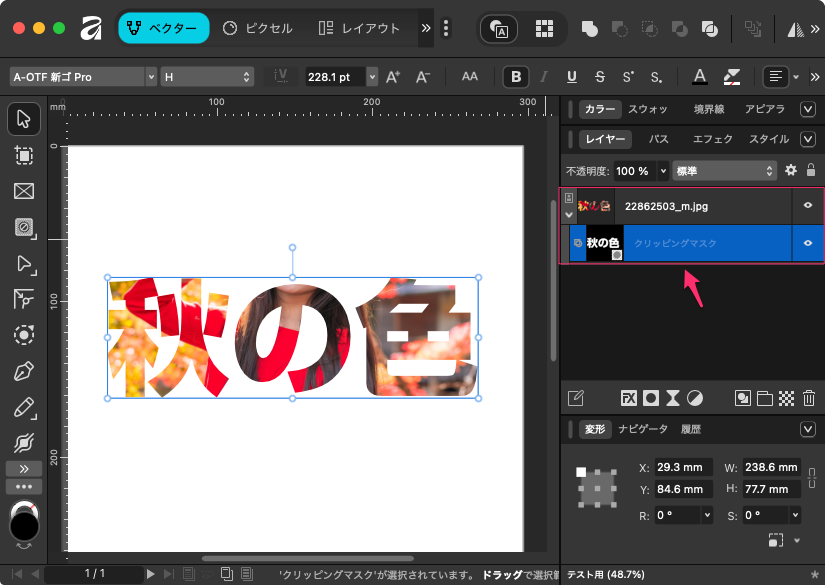Toggle visibility of クリッピングマスク layer

[x=808, y=243]
